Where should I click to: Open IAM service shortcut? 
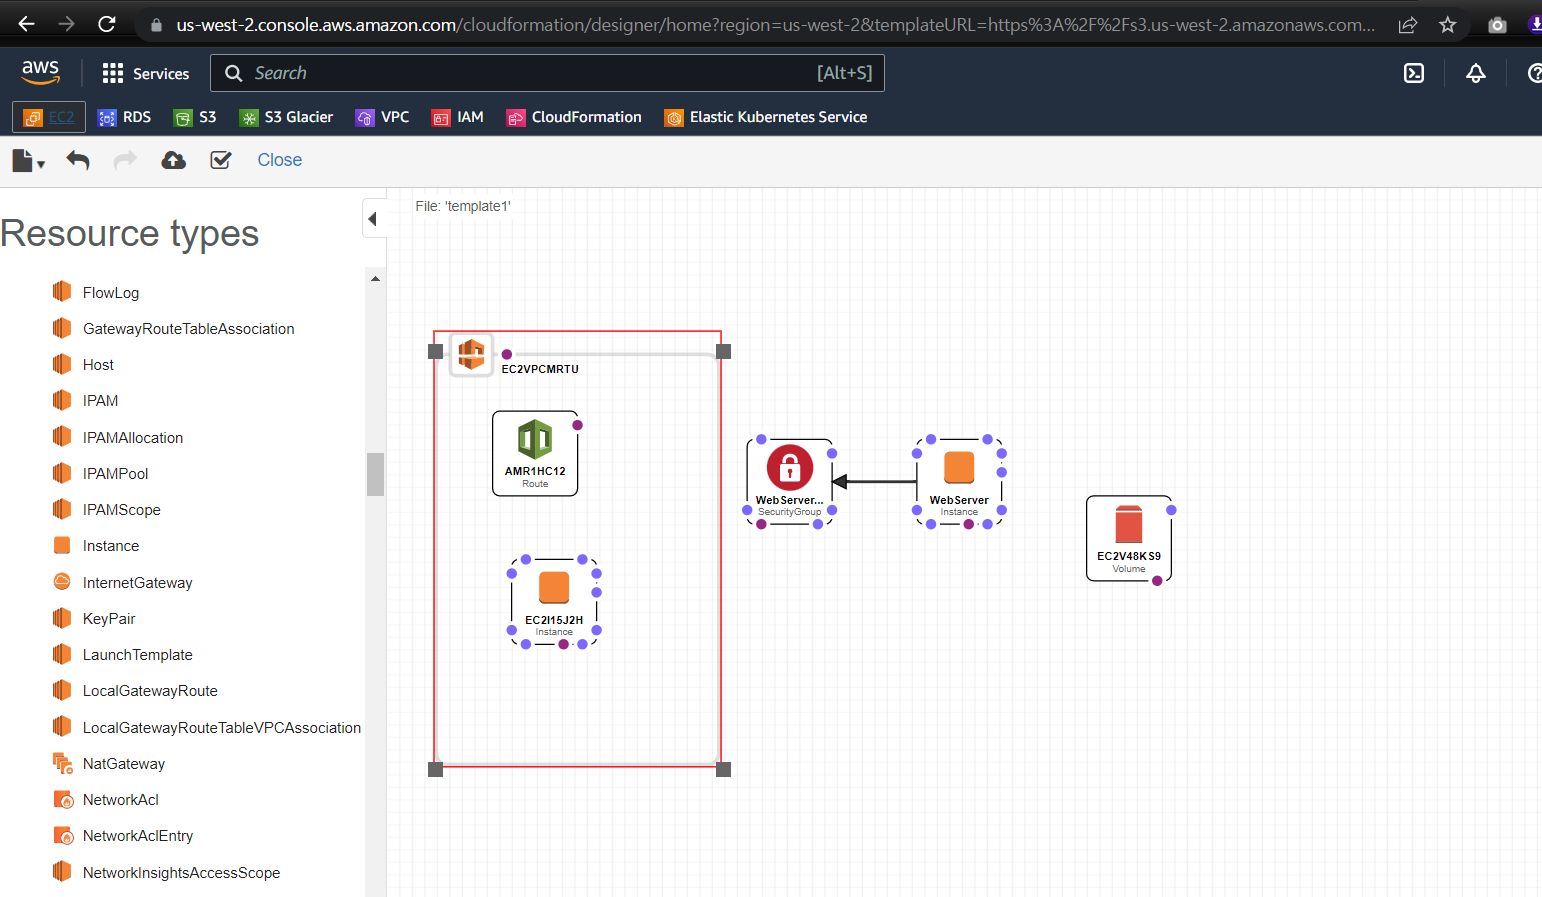coord(457,117)
